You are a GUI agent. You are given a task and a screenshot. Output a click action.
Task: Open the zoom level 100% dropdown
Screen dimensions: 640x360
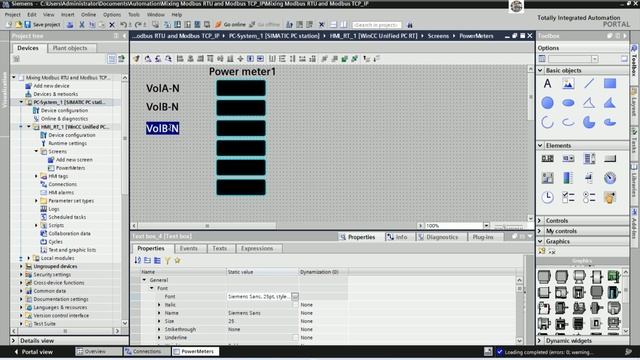click(x=486, y=225)
